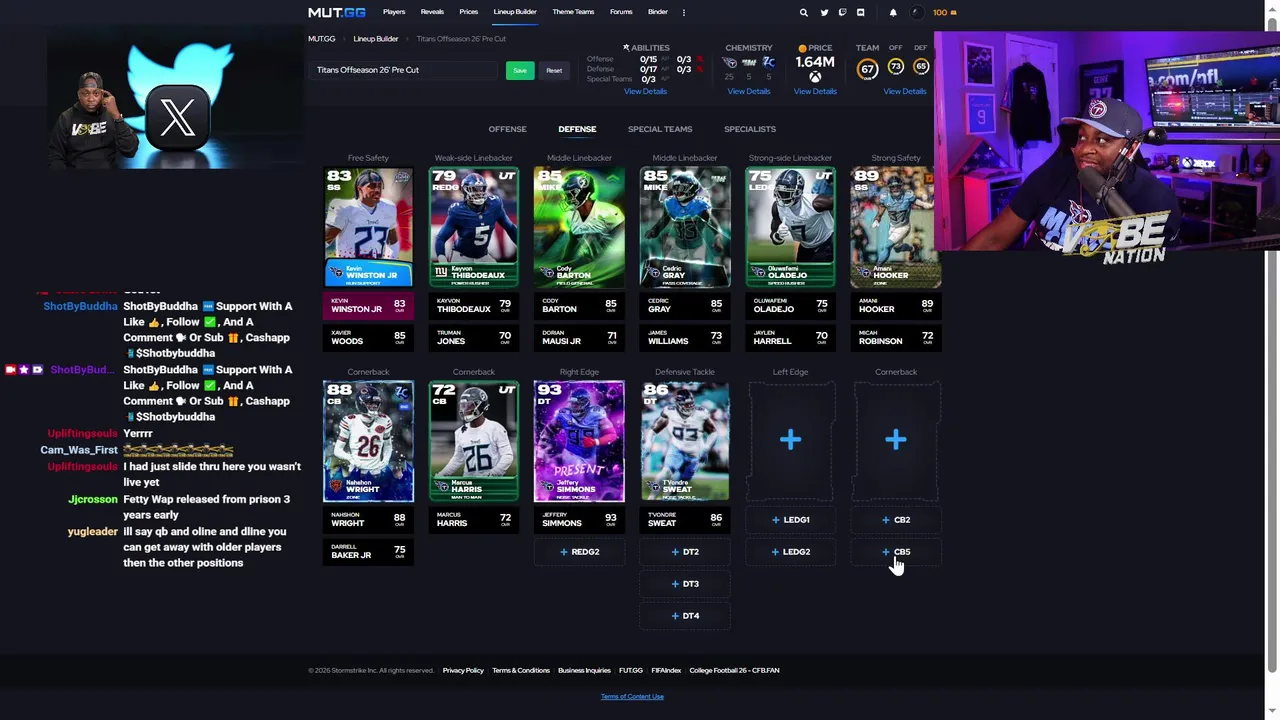Add a DT3 player
The image size is (1280, 720).
685,584
